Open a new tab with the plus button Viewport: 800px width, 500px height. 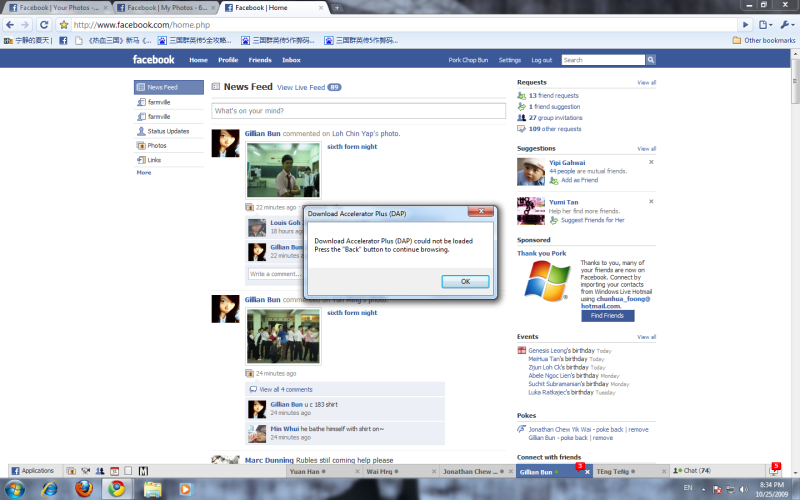(x=337, y=8)
